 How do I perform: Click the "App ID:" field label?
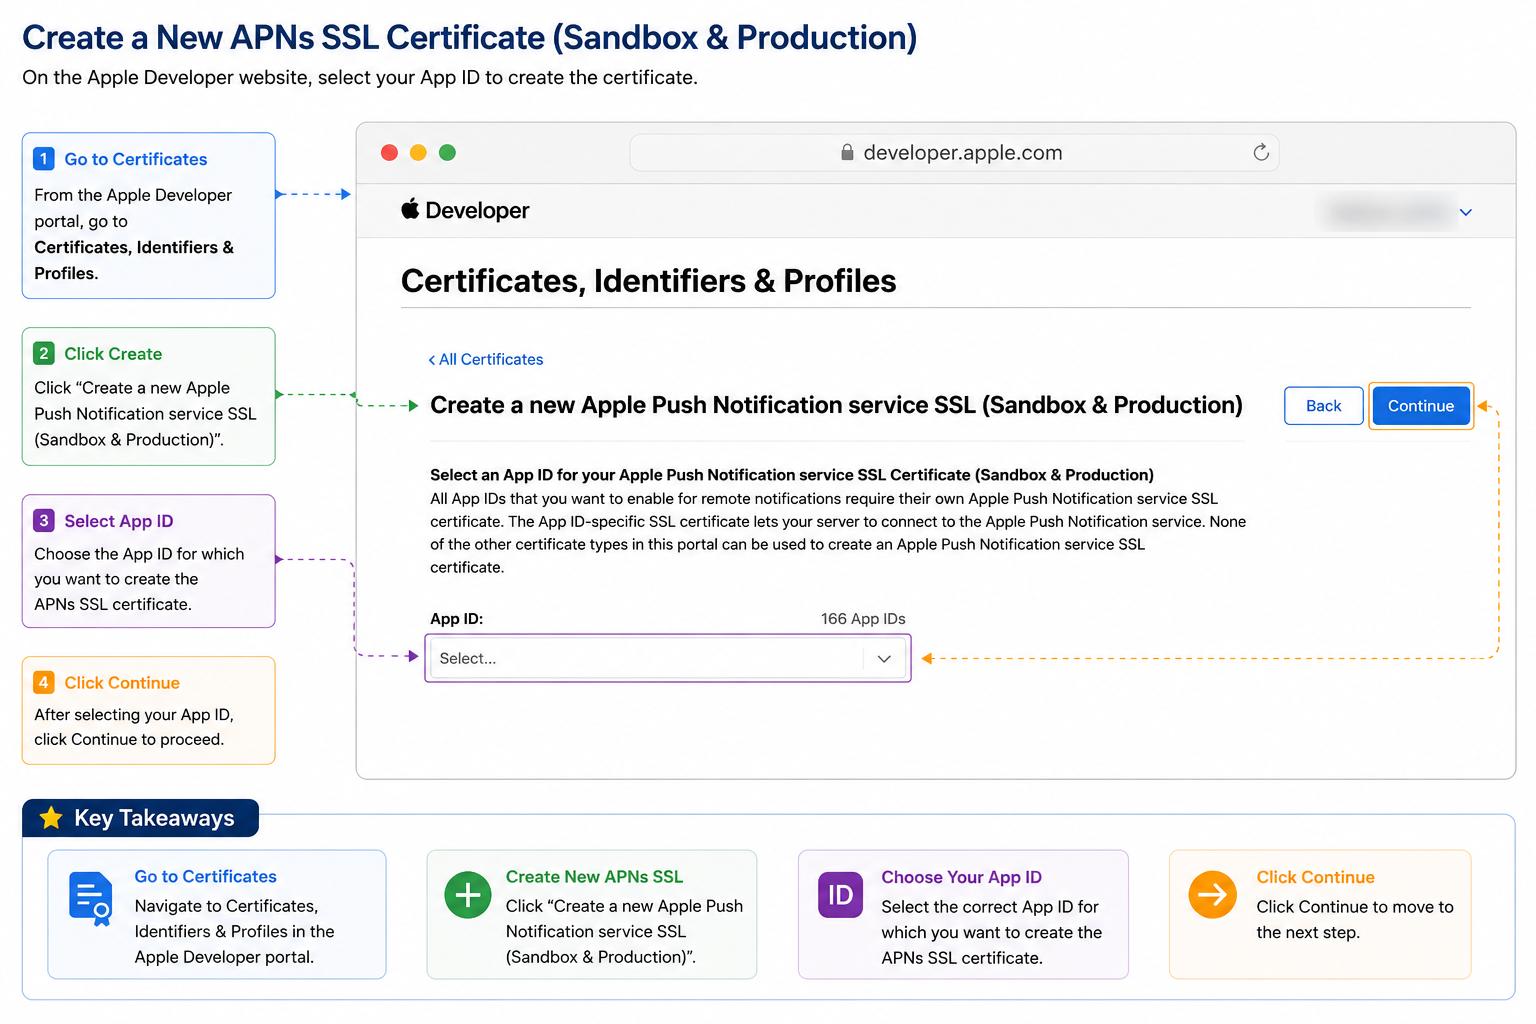(457, 619)
